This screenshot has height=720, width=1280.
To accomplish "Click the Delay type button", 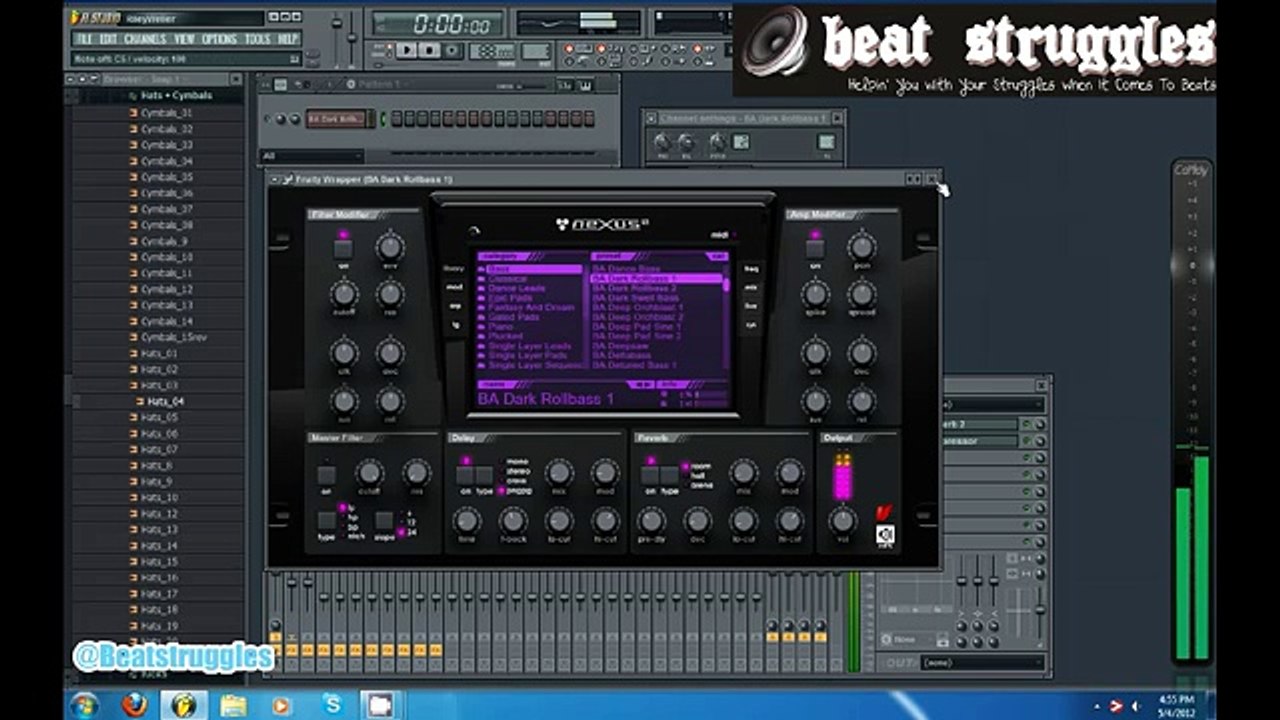I will 485,475.
